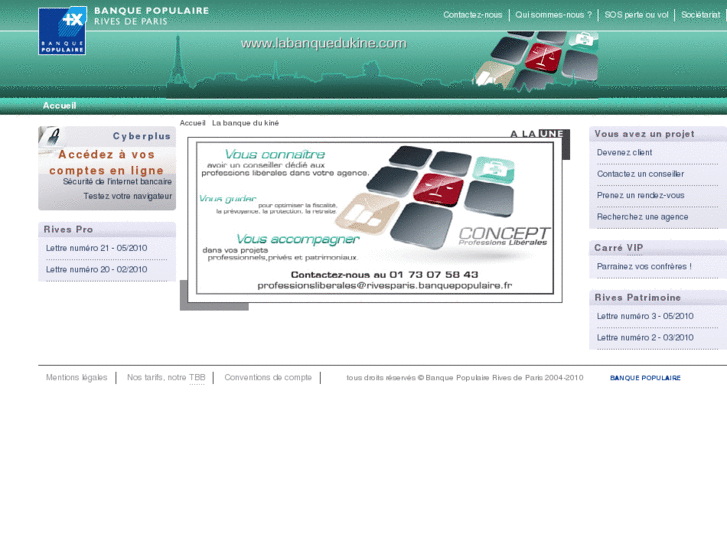Click the Banque Populaire logo

pos(62,31)
